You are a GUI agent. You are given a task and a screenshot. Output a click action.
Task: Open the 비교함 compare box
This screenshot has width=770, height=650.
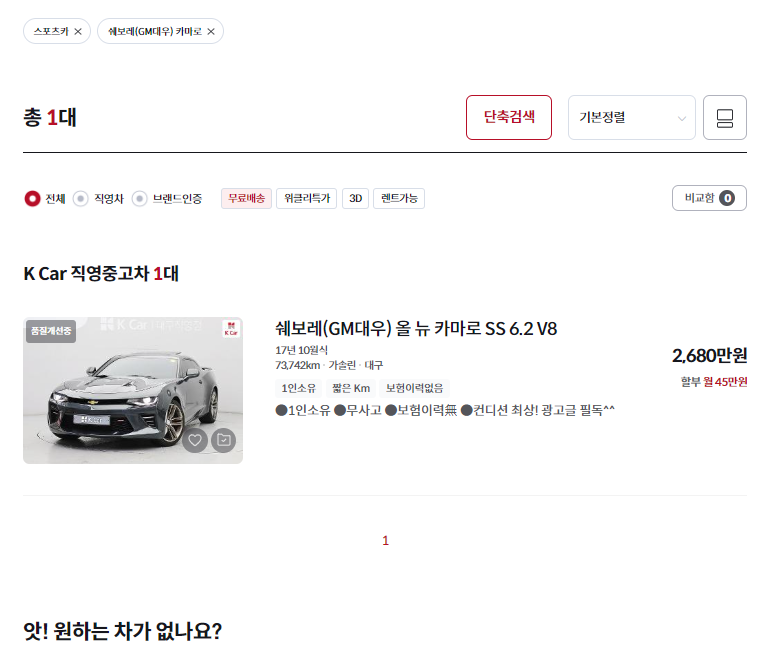(709, 198)
